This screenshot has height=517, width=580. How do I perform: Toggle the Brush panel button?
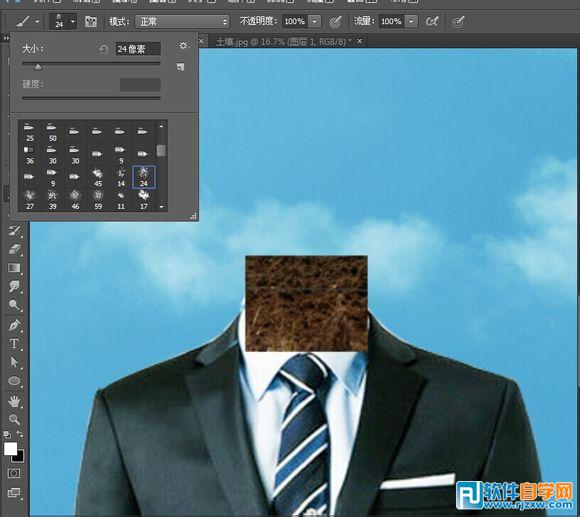91,21
